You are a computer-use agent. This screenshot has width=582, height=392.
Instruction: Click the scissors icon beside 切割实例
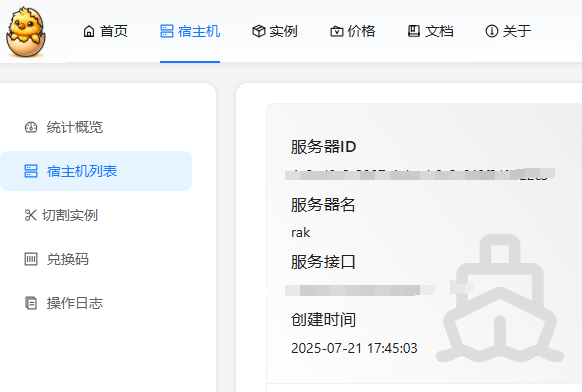coord(30,215)
